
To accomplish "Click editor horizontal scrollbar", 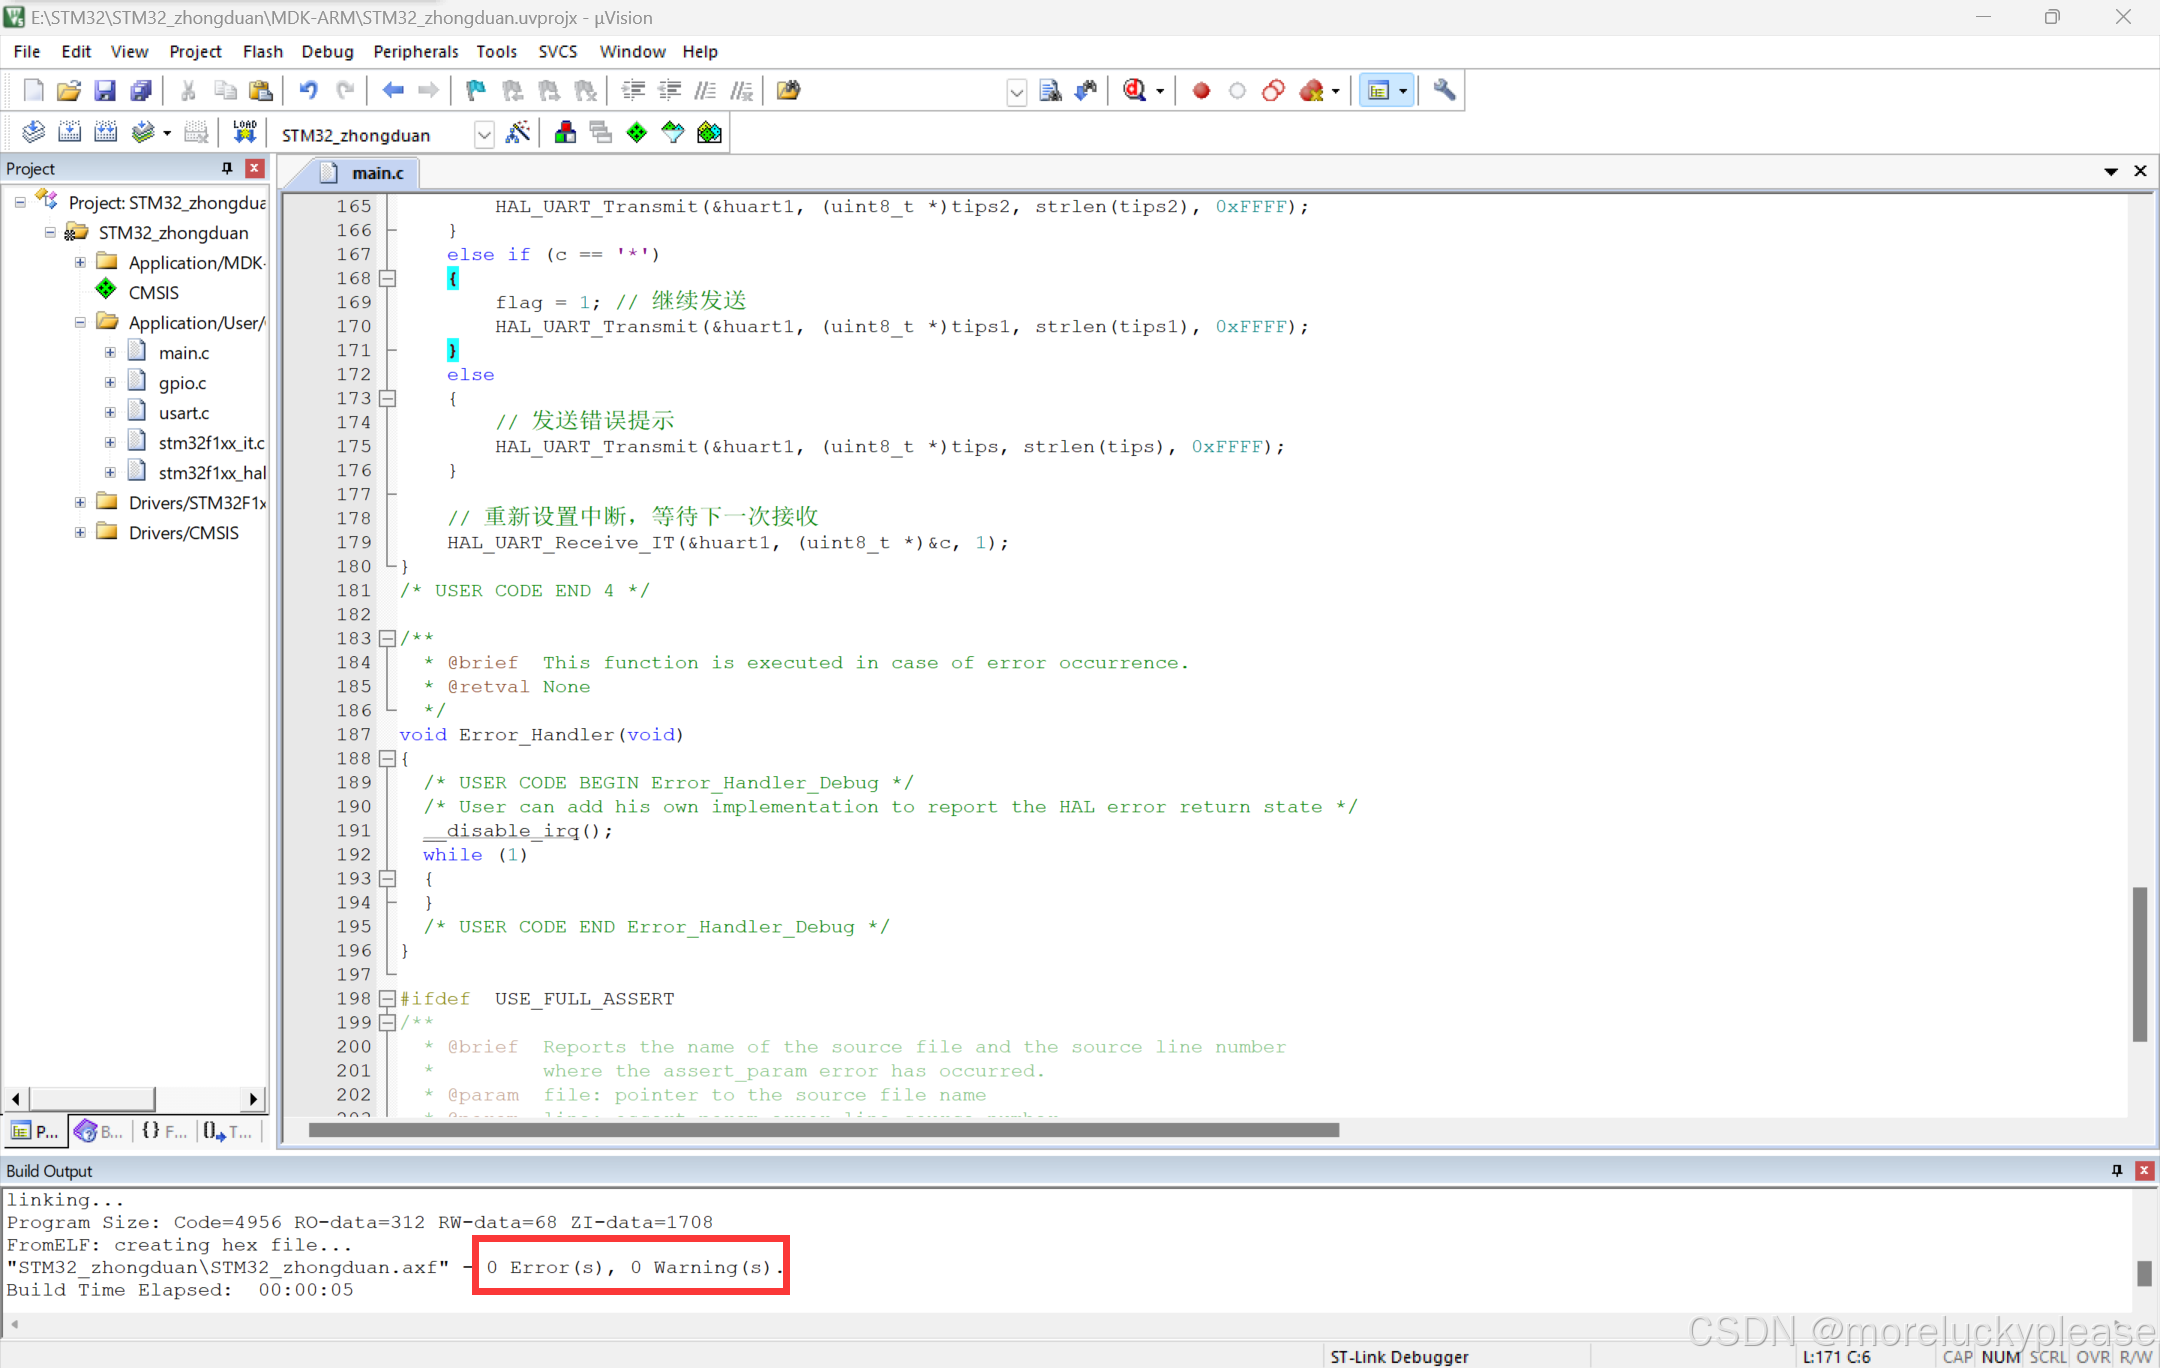I will click(824, 1130).
